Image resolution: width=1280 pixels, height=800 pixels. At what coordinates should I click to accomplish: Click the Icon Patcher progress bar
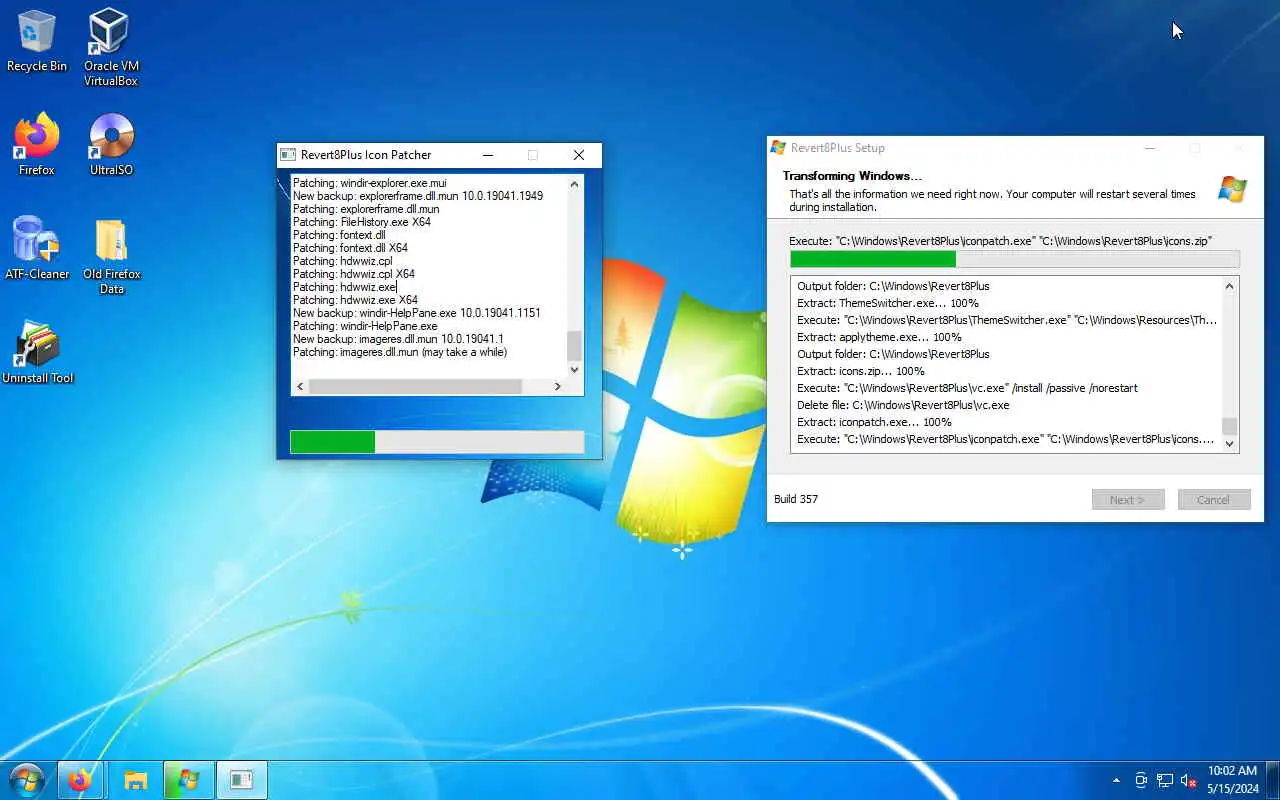point(437,442)
